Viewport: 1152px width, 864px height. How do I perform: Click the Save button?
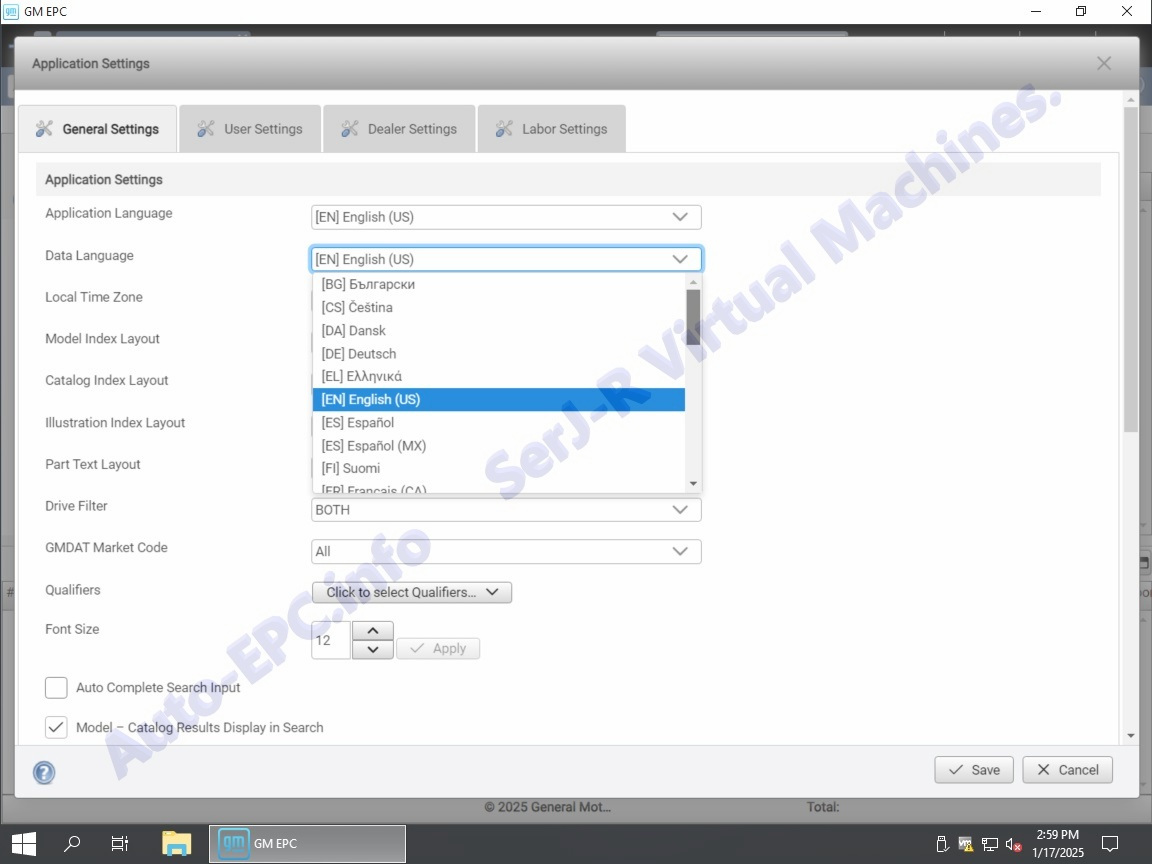tap(974, 770)
